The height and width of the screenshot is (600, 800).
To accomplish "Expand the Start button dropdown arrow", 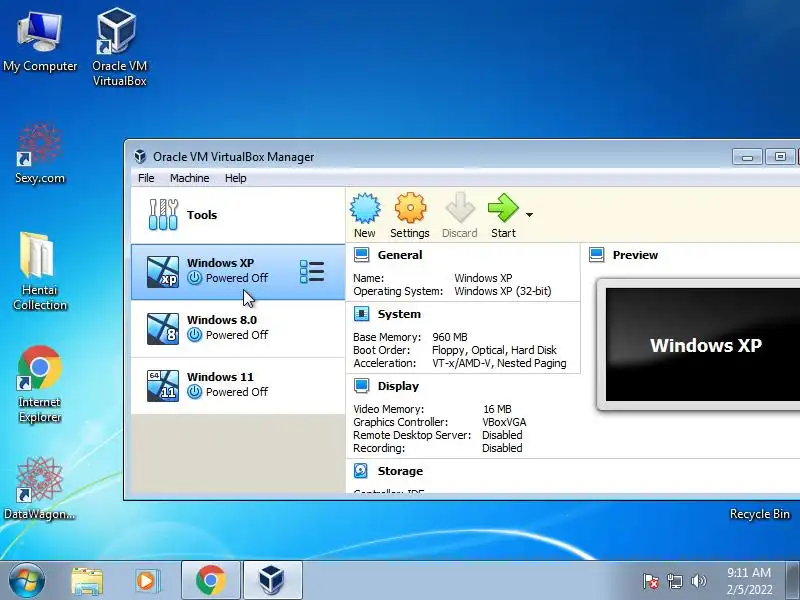I will tap(530, 215).
